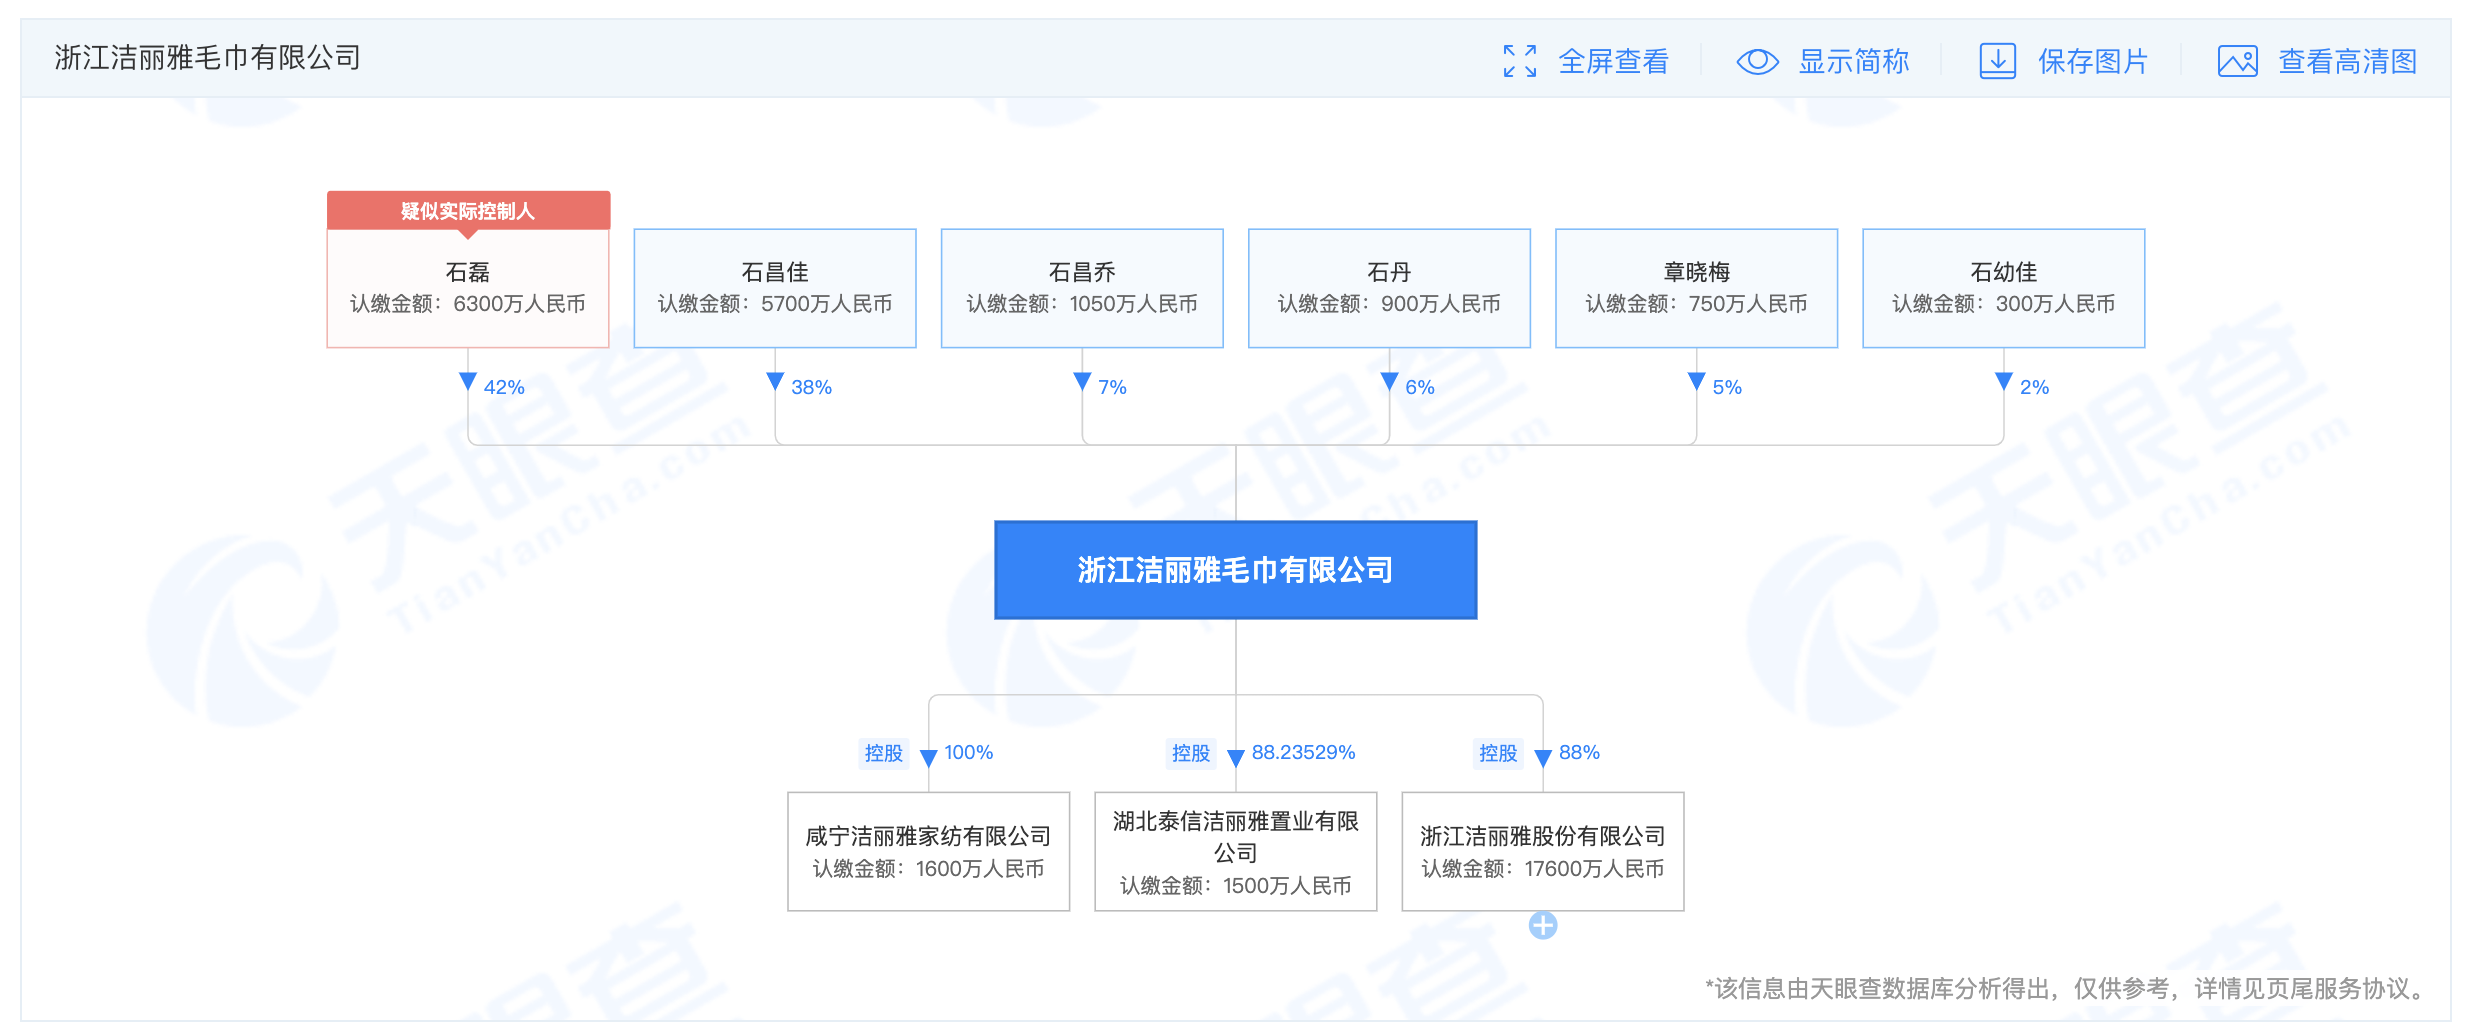This screenshot has height=1028, width=2480.
Task: Click 保存图片 save image
Action: point(2093,61)
